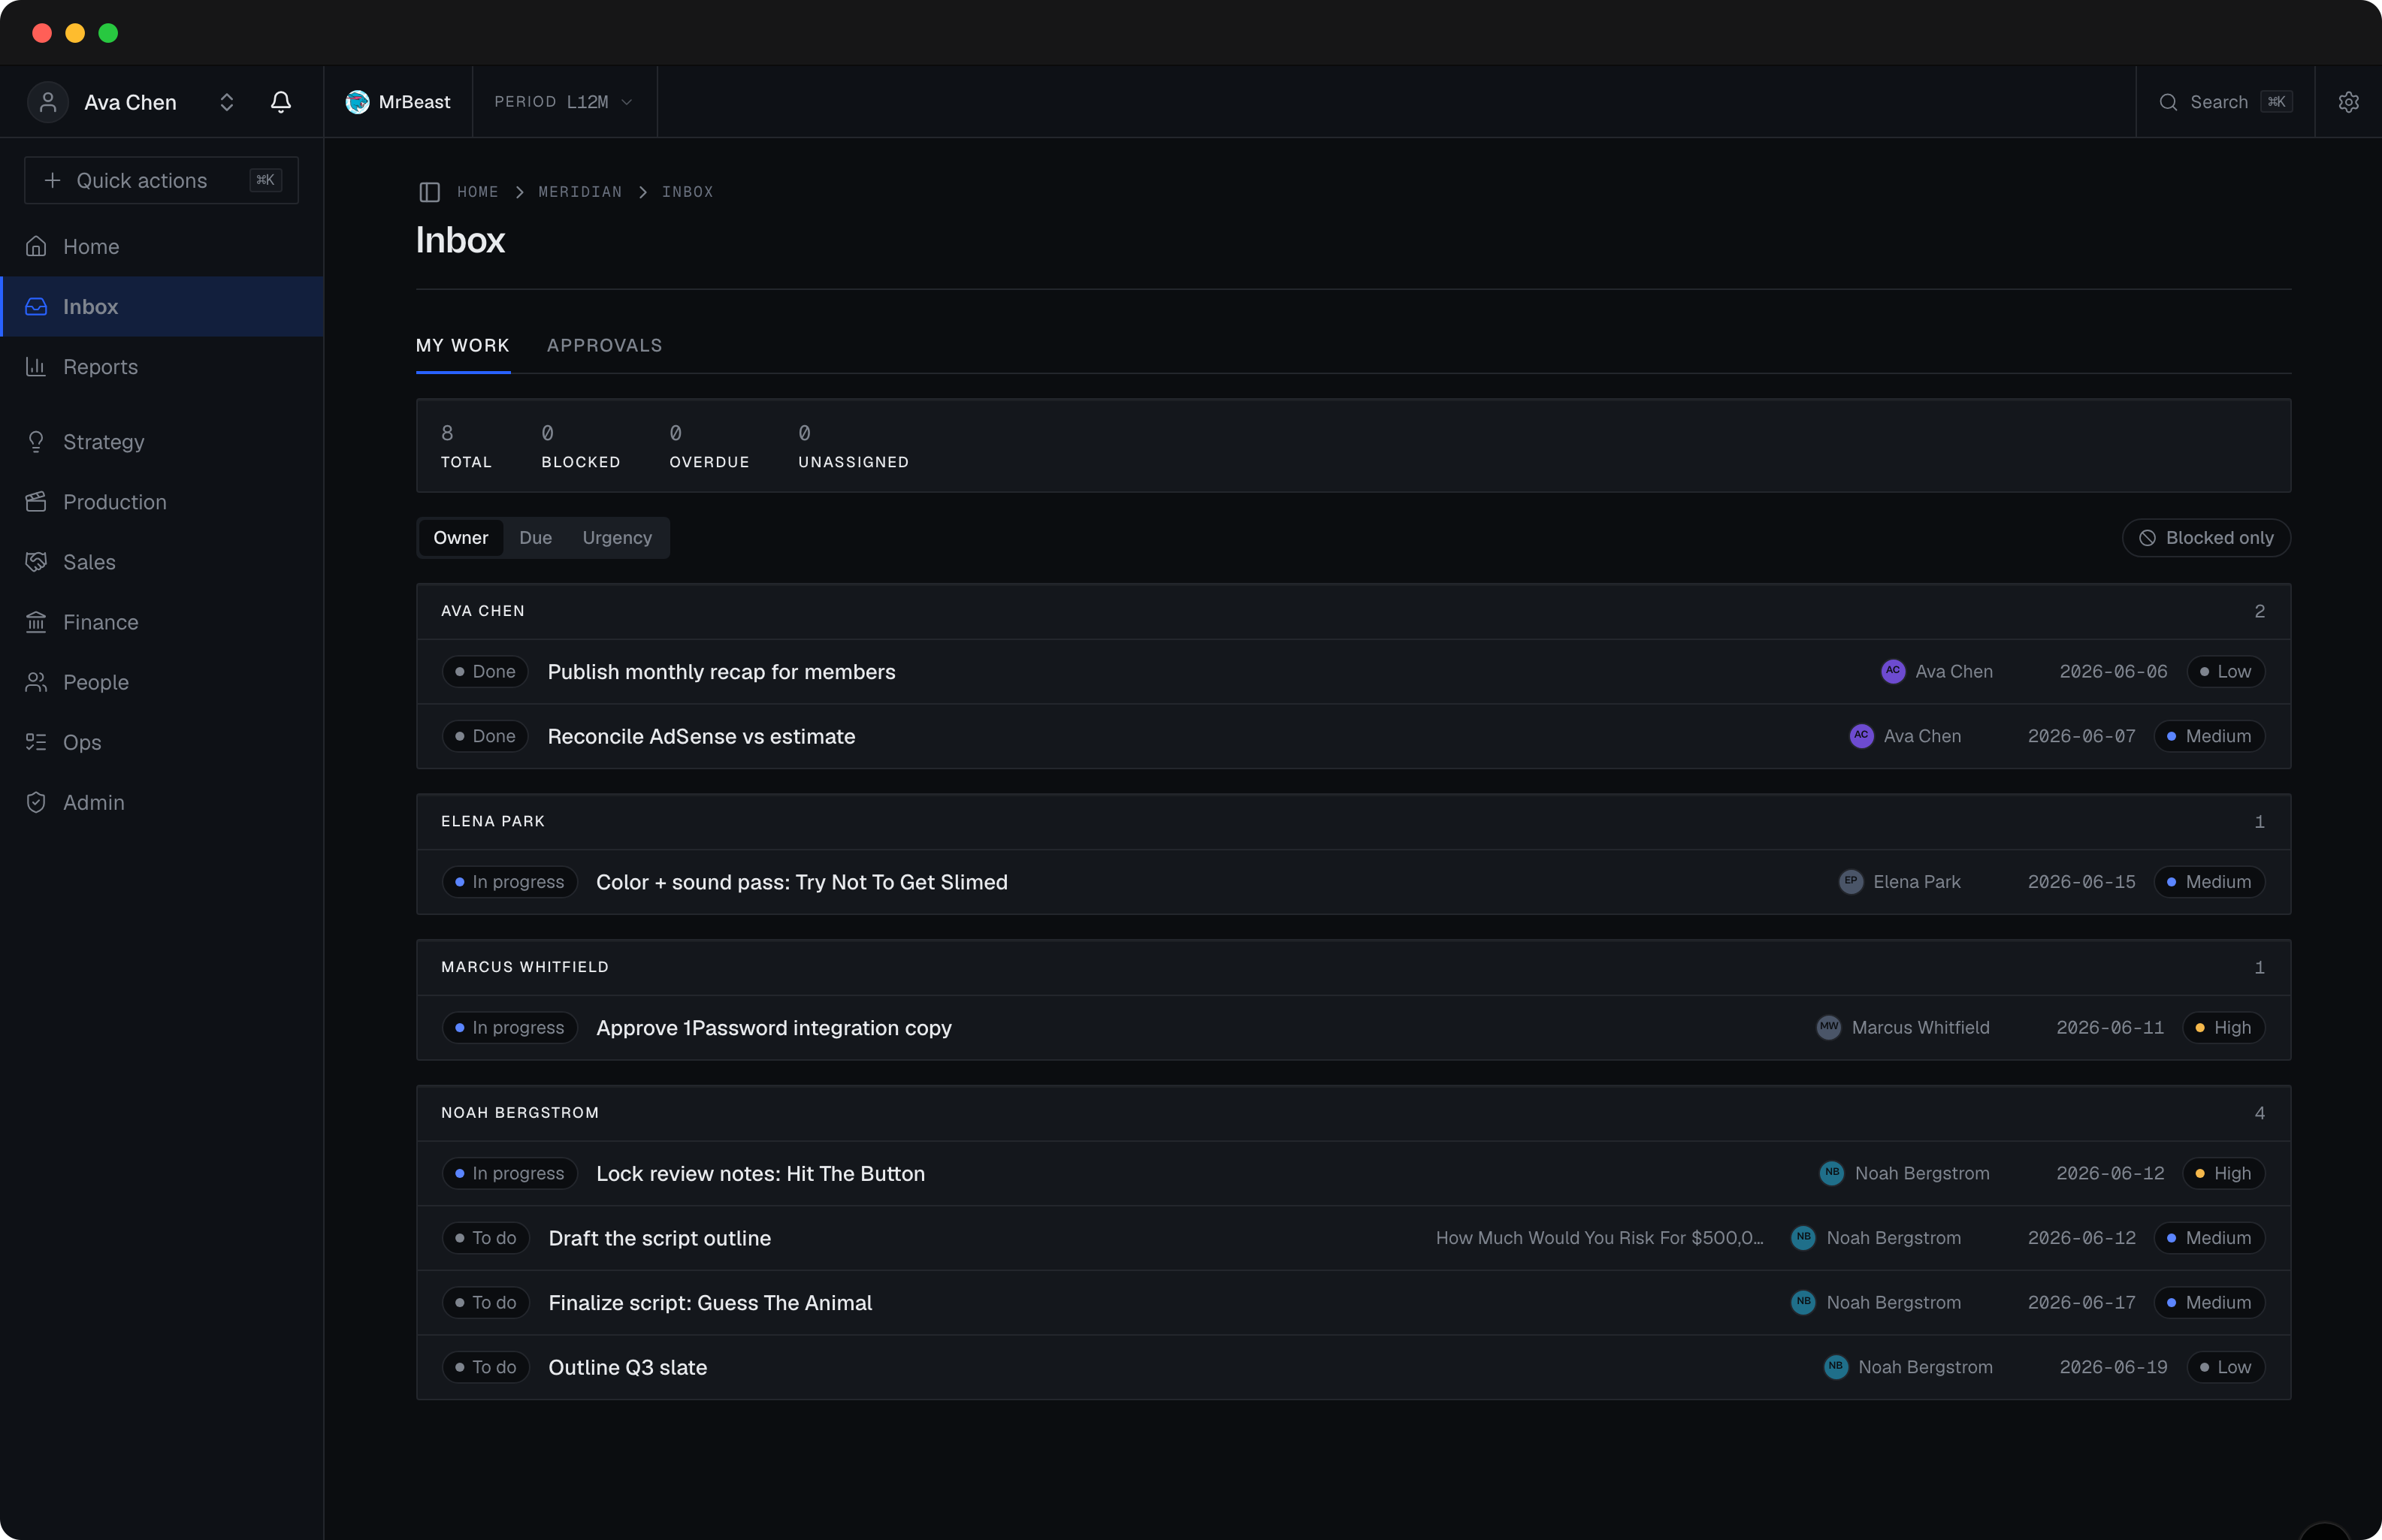Open linked video How Much Would You Risk
Image resolution: width=2382 pixels, height=1540 pixels.
pyautogui.click(x=1599, y=1238)
